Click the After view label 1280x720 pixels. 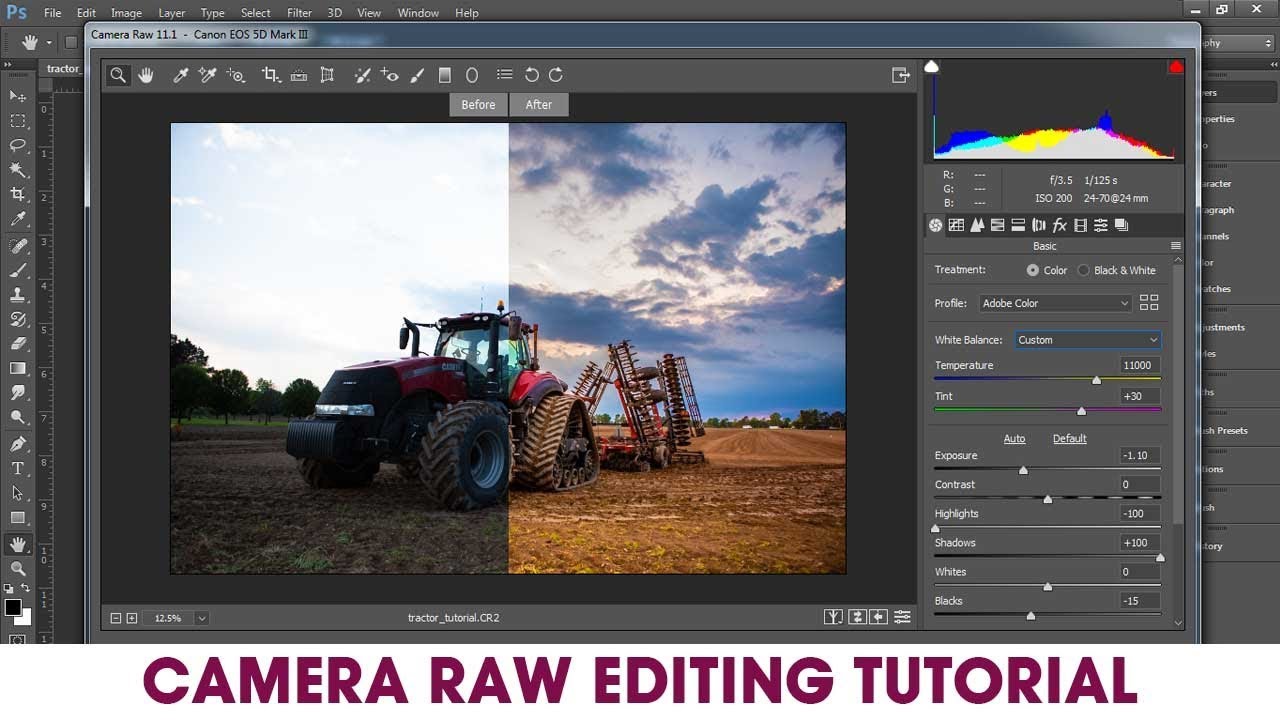point(539,105)
